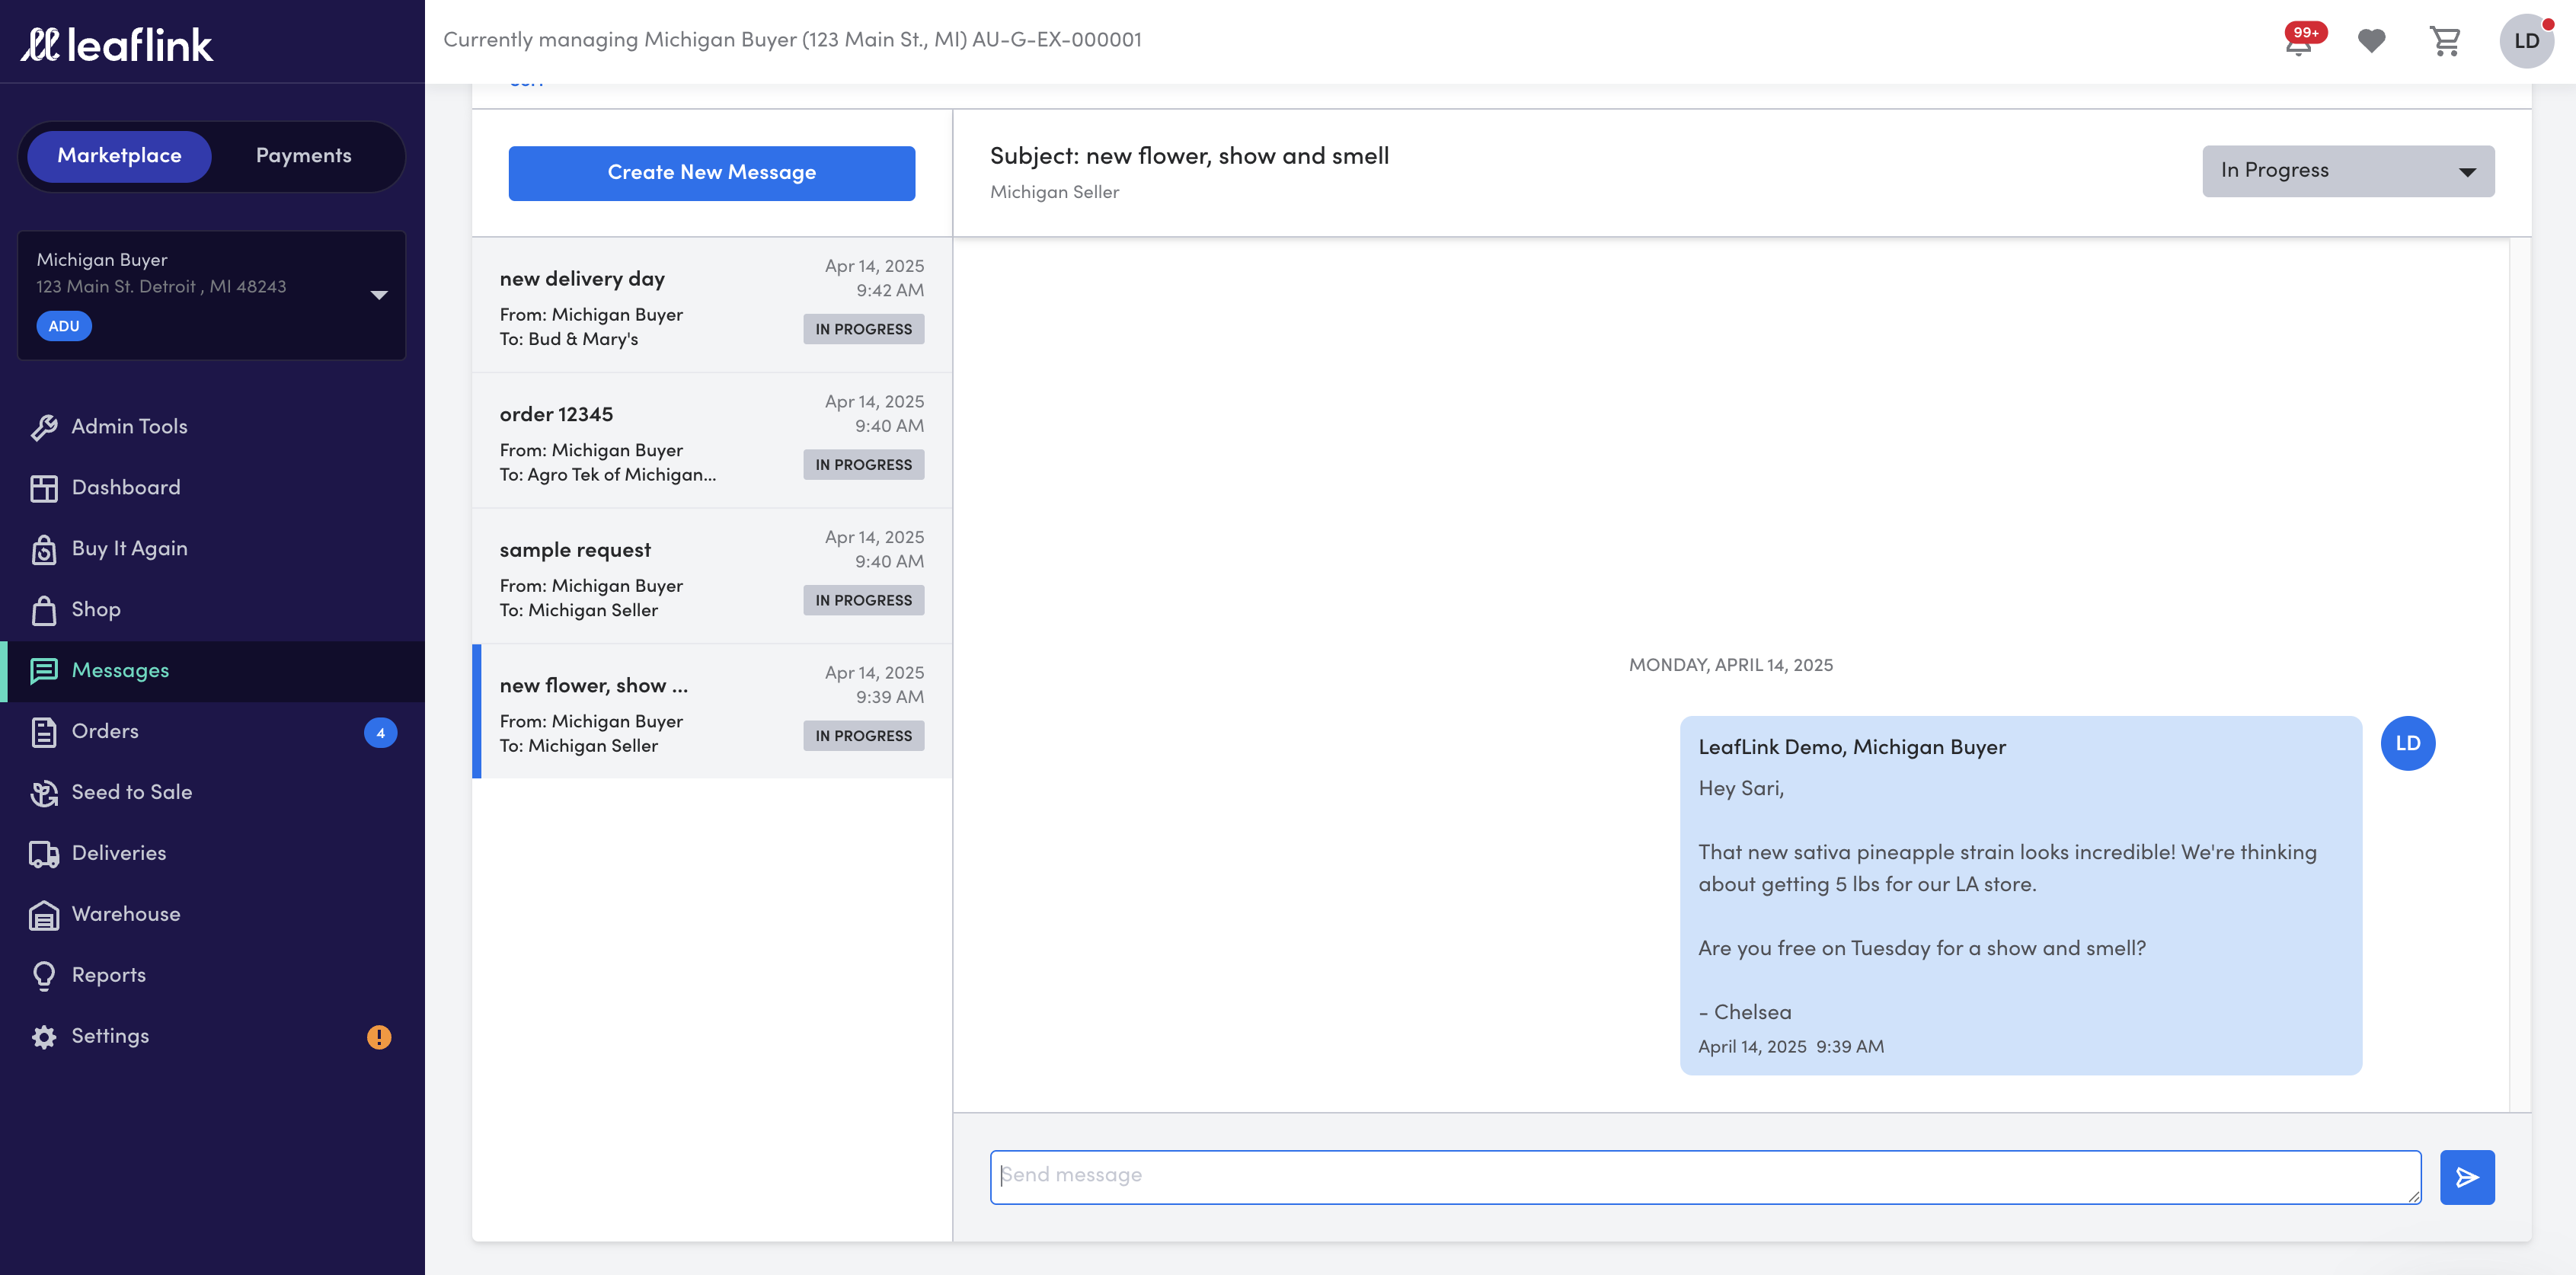Open Reports section
Screen dimensions: 2576x1275
[x=212, y=976]
